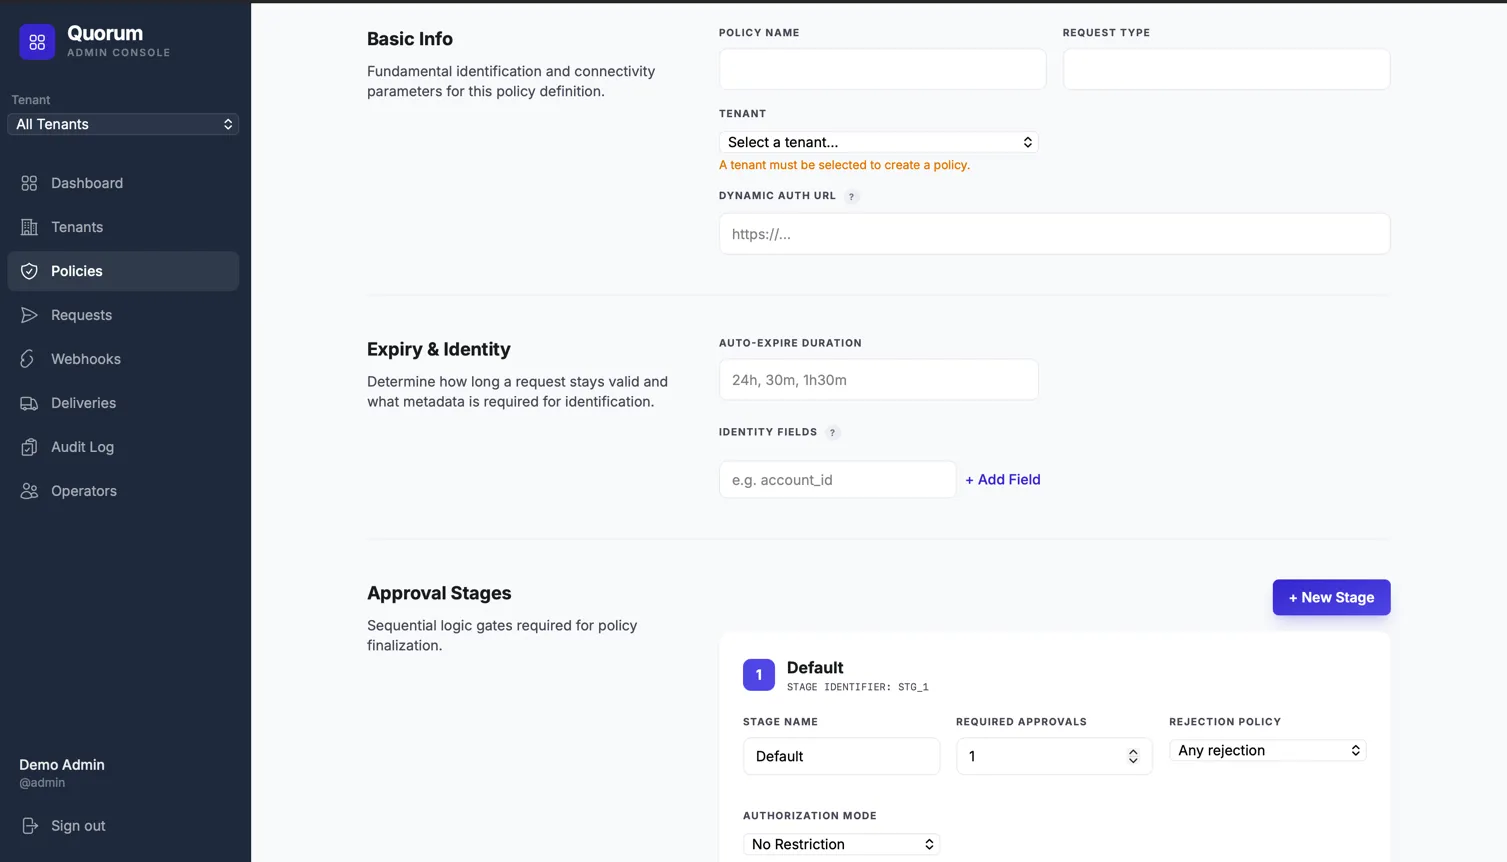Show help for Dynamic Auth URL
This screenshot has width=1507, height=862.
coord(851,196)
